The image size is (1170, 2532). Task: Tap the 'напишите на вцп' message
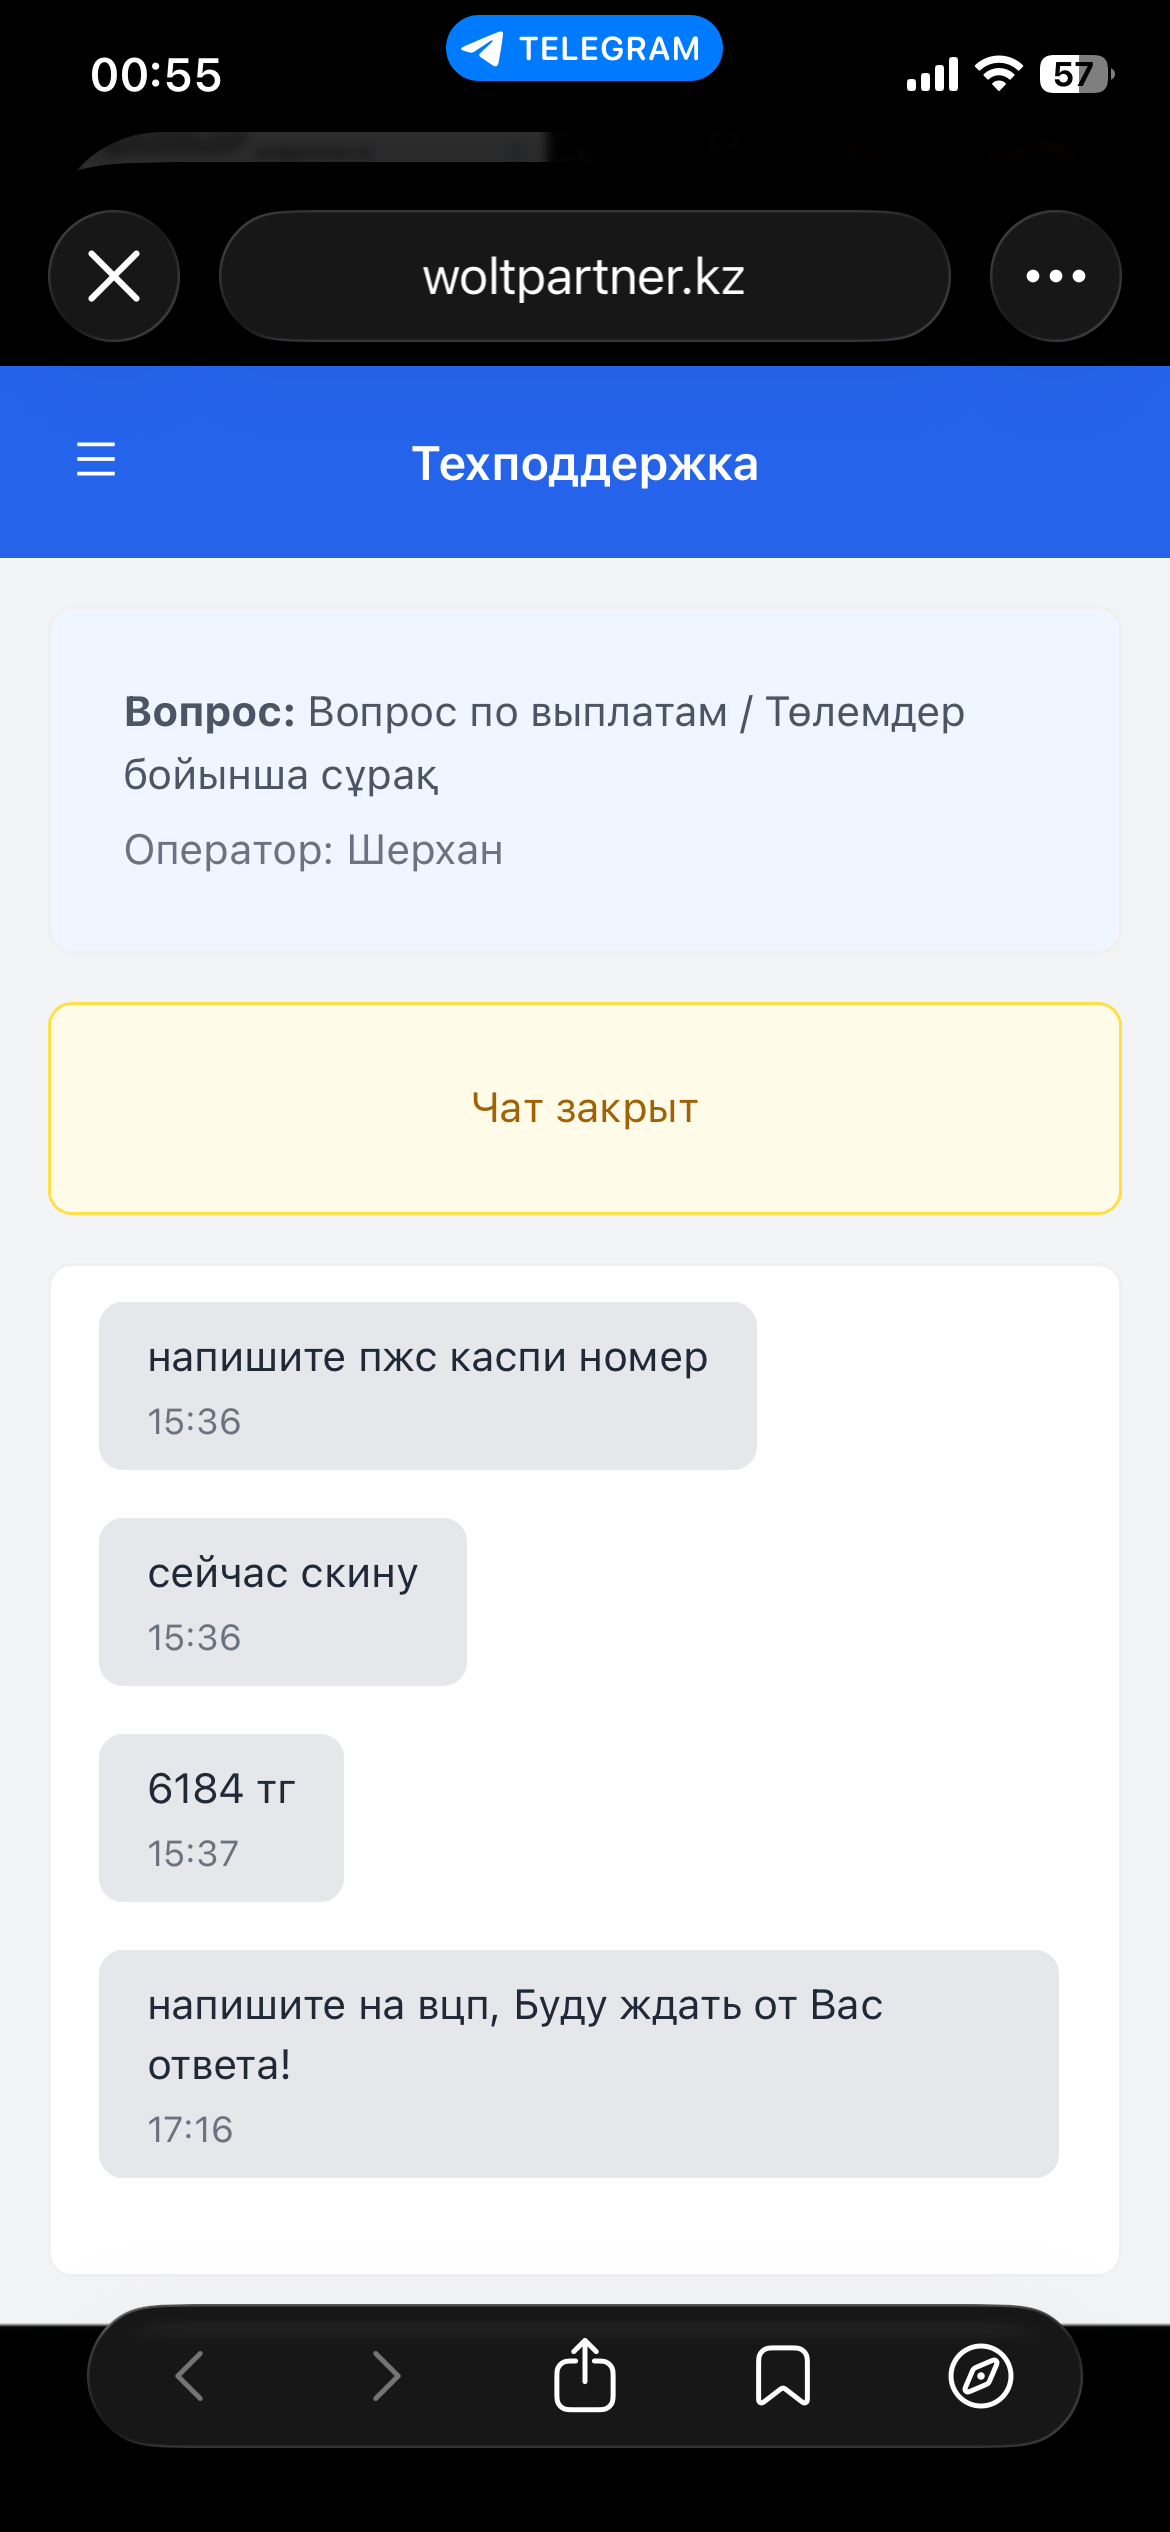click(578, 2063)
